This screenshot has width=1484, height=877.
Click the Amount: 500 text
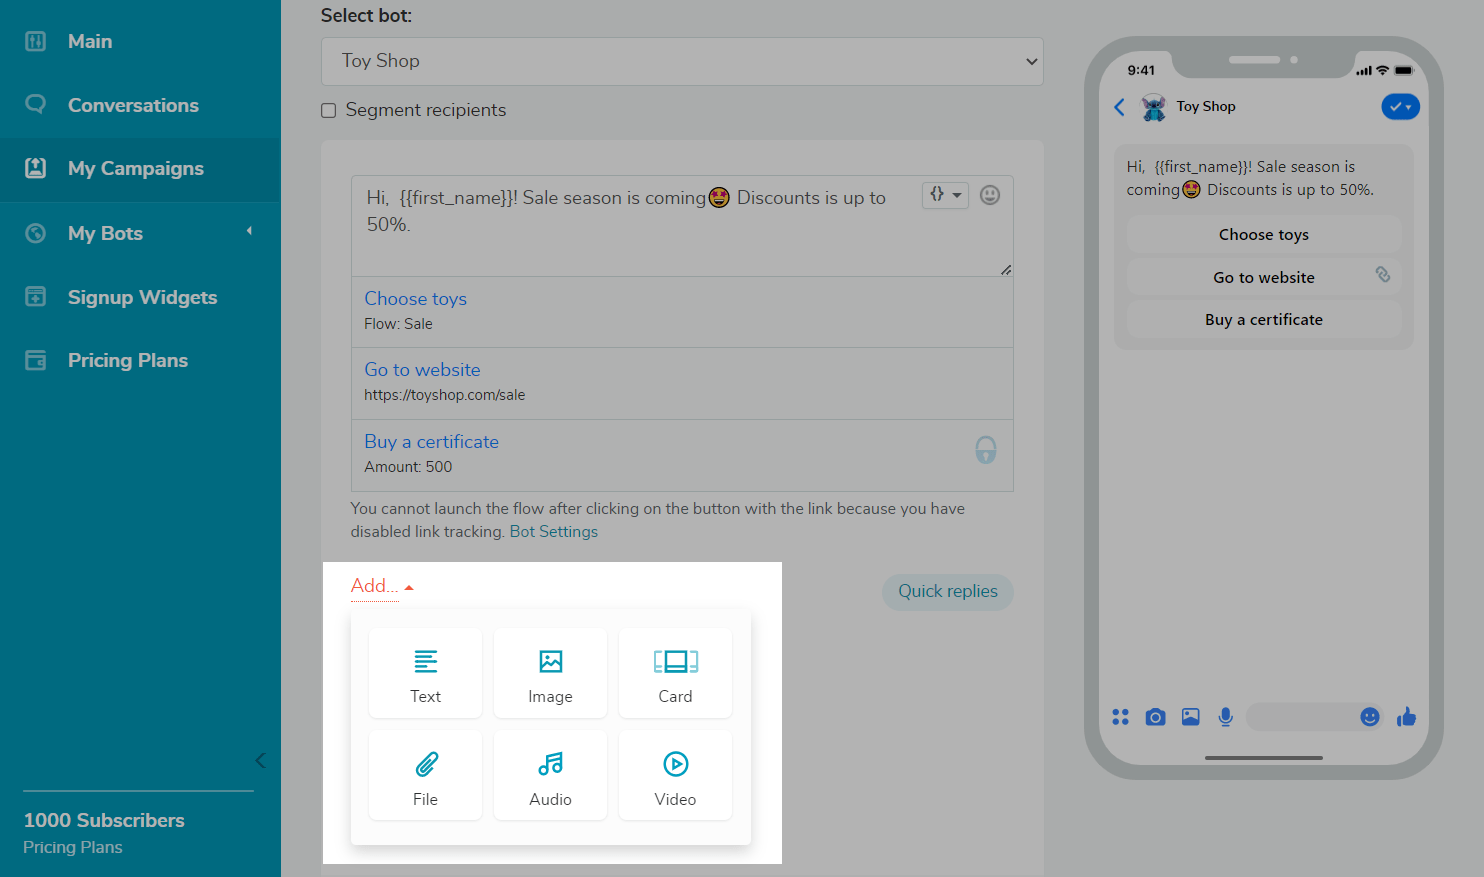click(408, 467)
